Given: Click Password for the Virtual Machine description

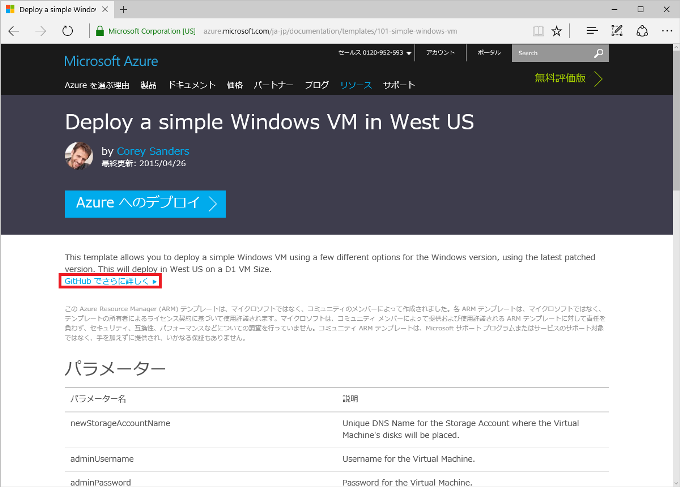Looking at the screenshot, I should (407, 482).
